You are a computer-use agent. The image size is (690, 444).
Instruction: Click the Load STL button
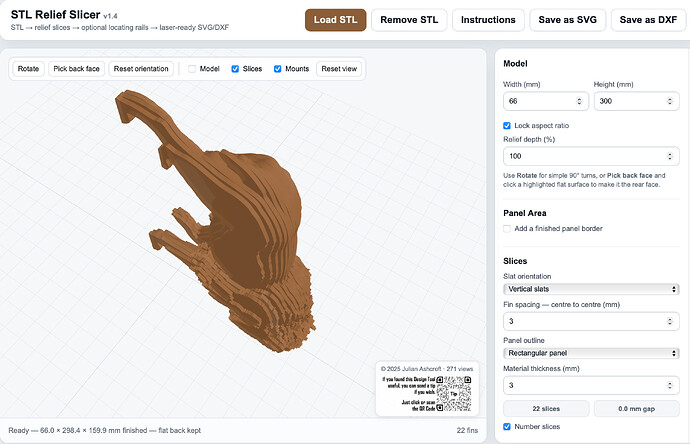click(x=335, y=20)
